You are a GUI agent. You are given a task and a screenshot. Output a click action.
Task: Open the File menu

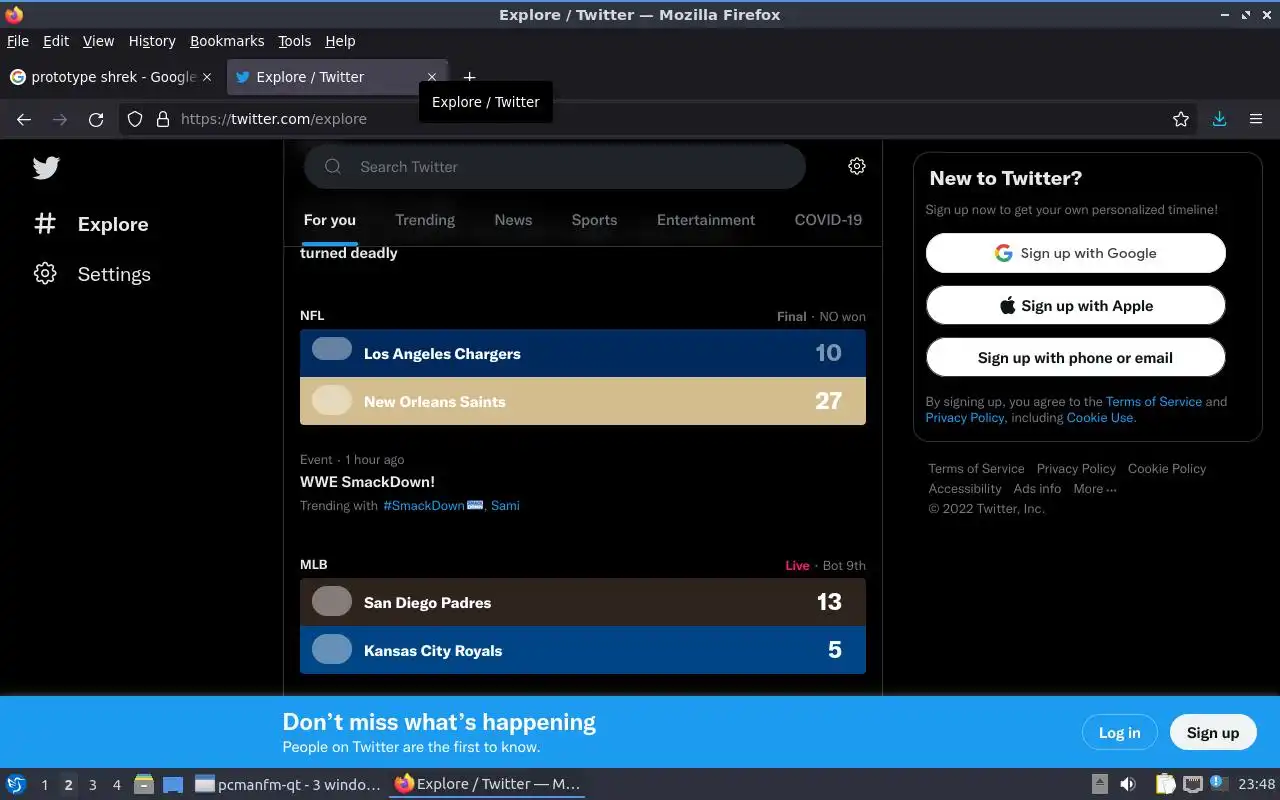point(18,41)
